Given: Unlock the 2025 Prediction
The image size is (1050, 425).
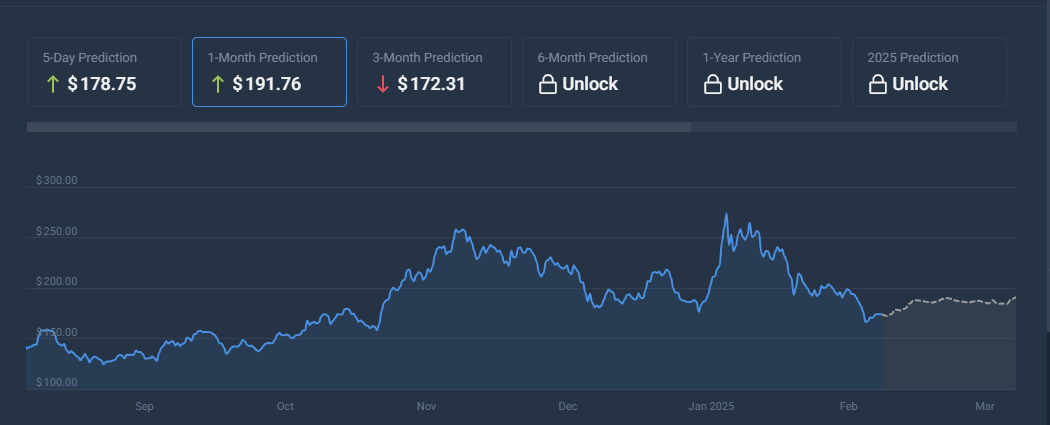Looking at the screenshot, I should click(x=929, y=72).
